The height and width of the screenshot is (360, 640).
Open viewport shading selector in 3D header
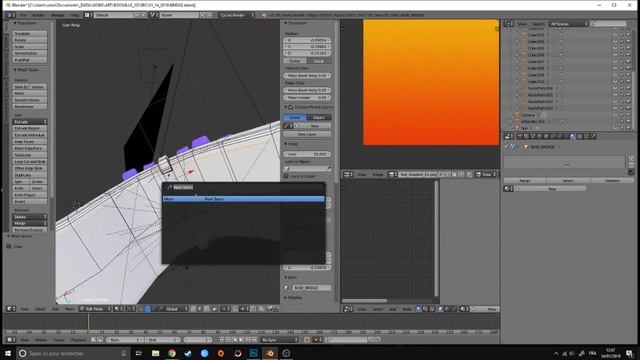coord(118,309)
